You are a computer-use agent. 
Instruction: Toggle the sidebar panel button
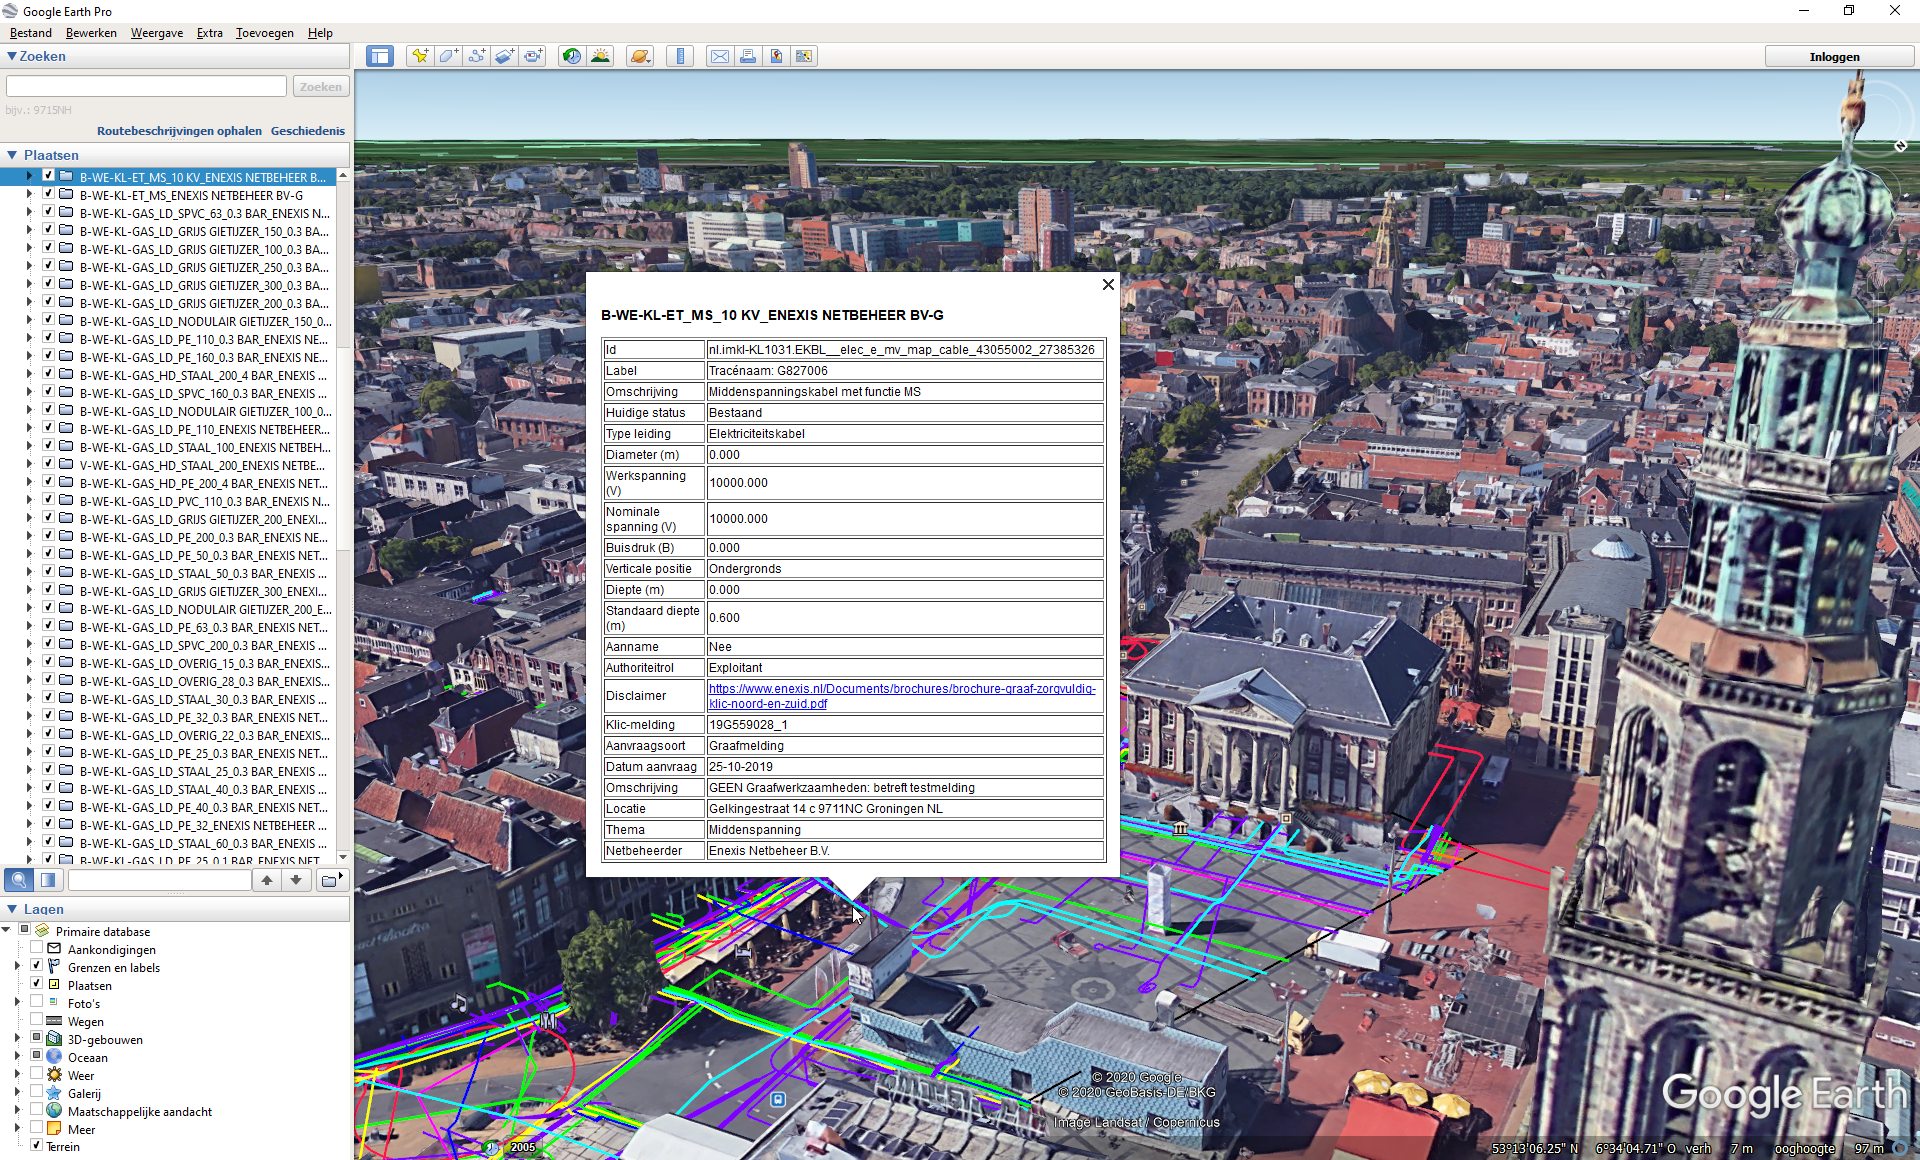coord(380,57)
